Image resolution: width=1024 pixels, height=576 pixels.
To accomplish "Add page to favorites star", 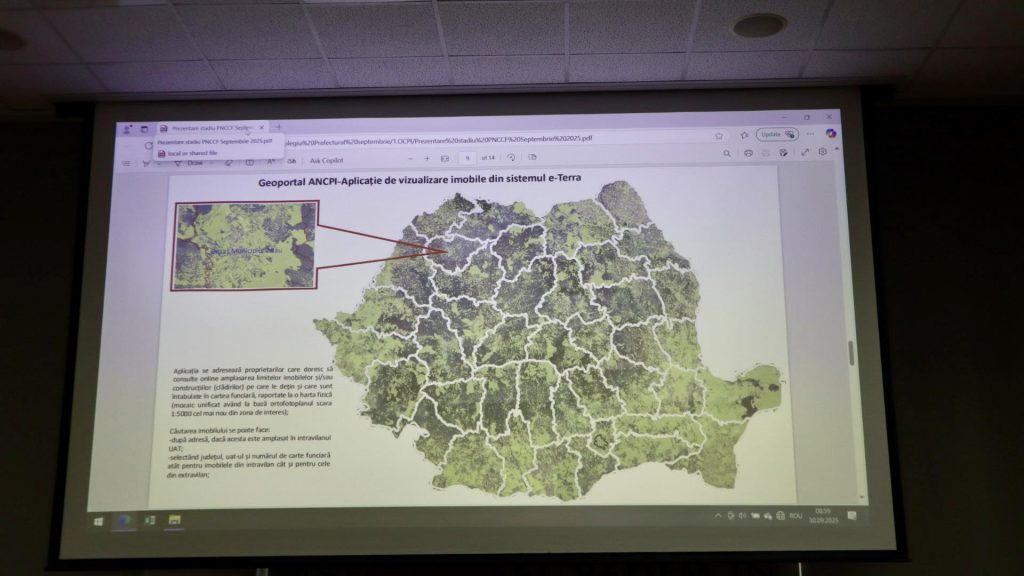I will coord(718,135).
